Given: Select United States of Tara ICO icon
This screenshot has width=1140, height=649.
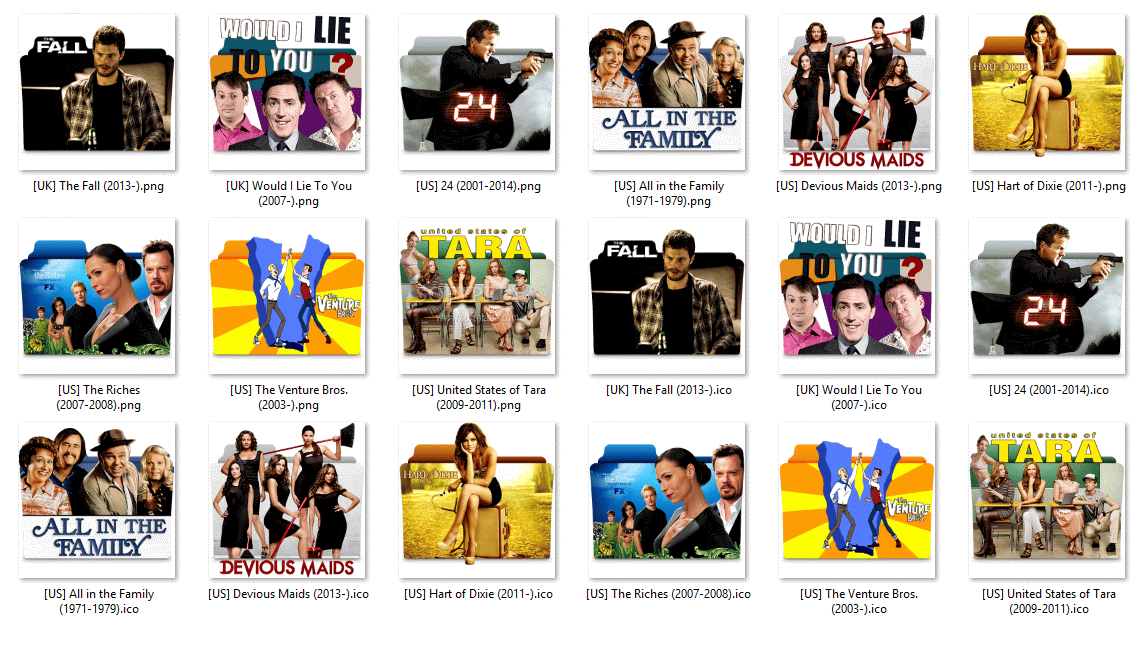Looking at the screenshot, I should coord(1048,500).
